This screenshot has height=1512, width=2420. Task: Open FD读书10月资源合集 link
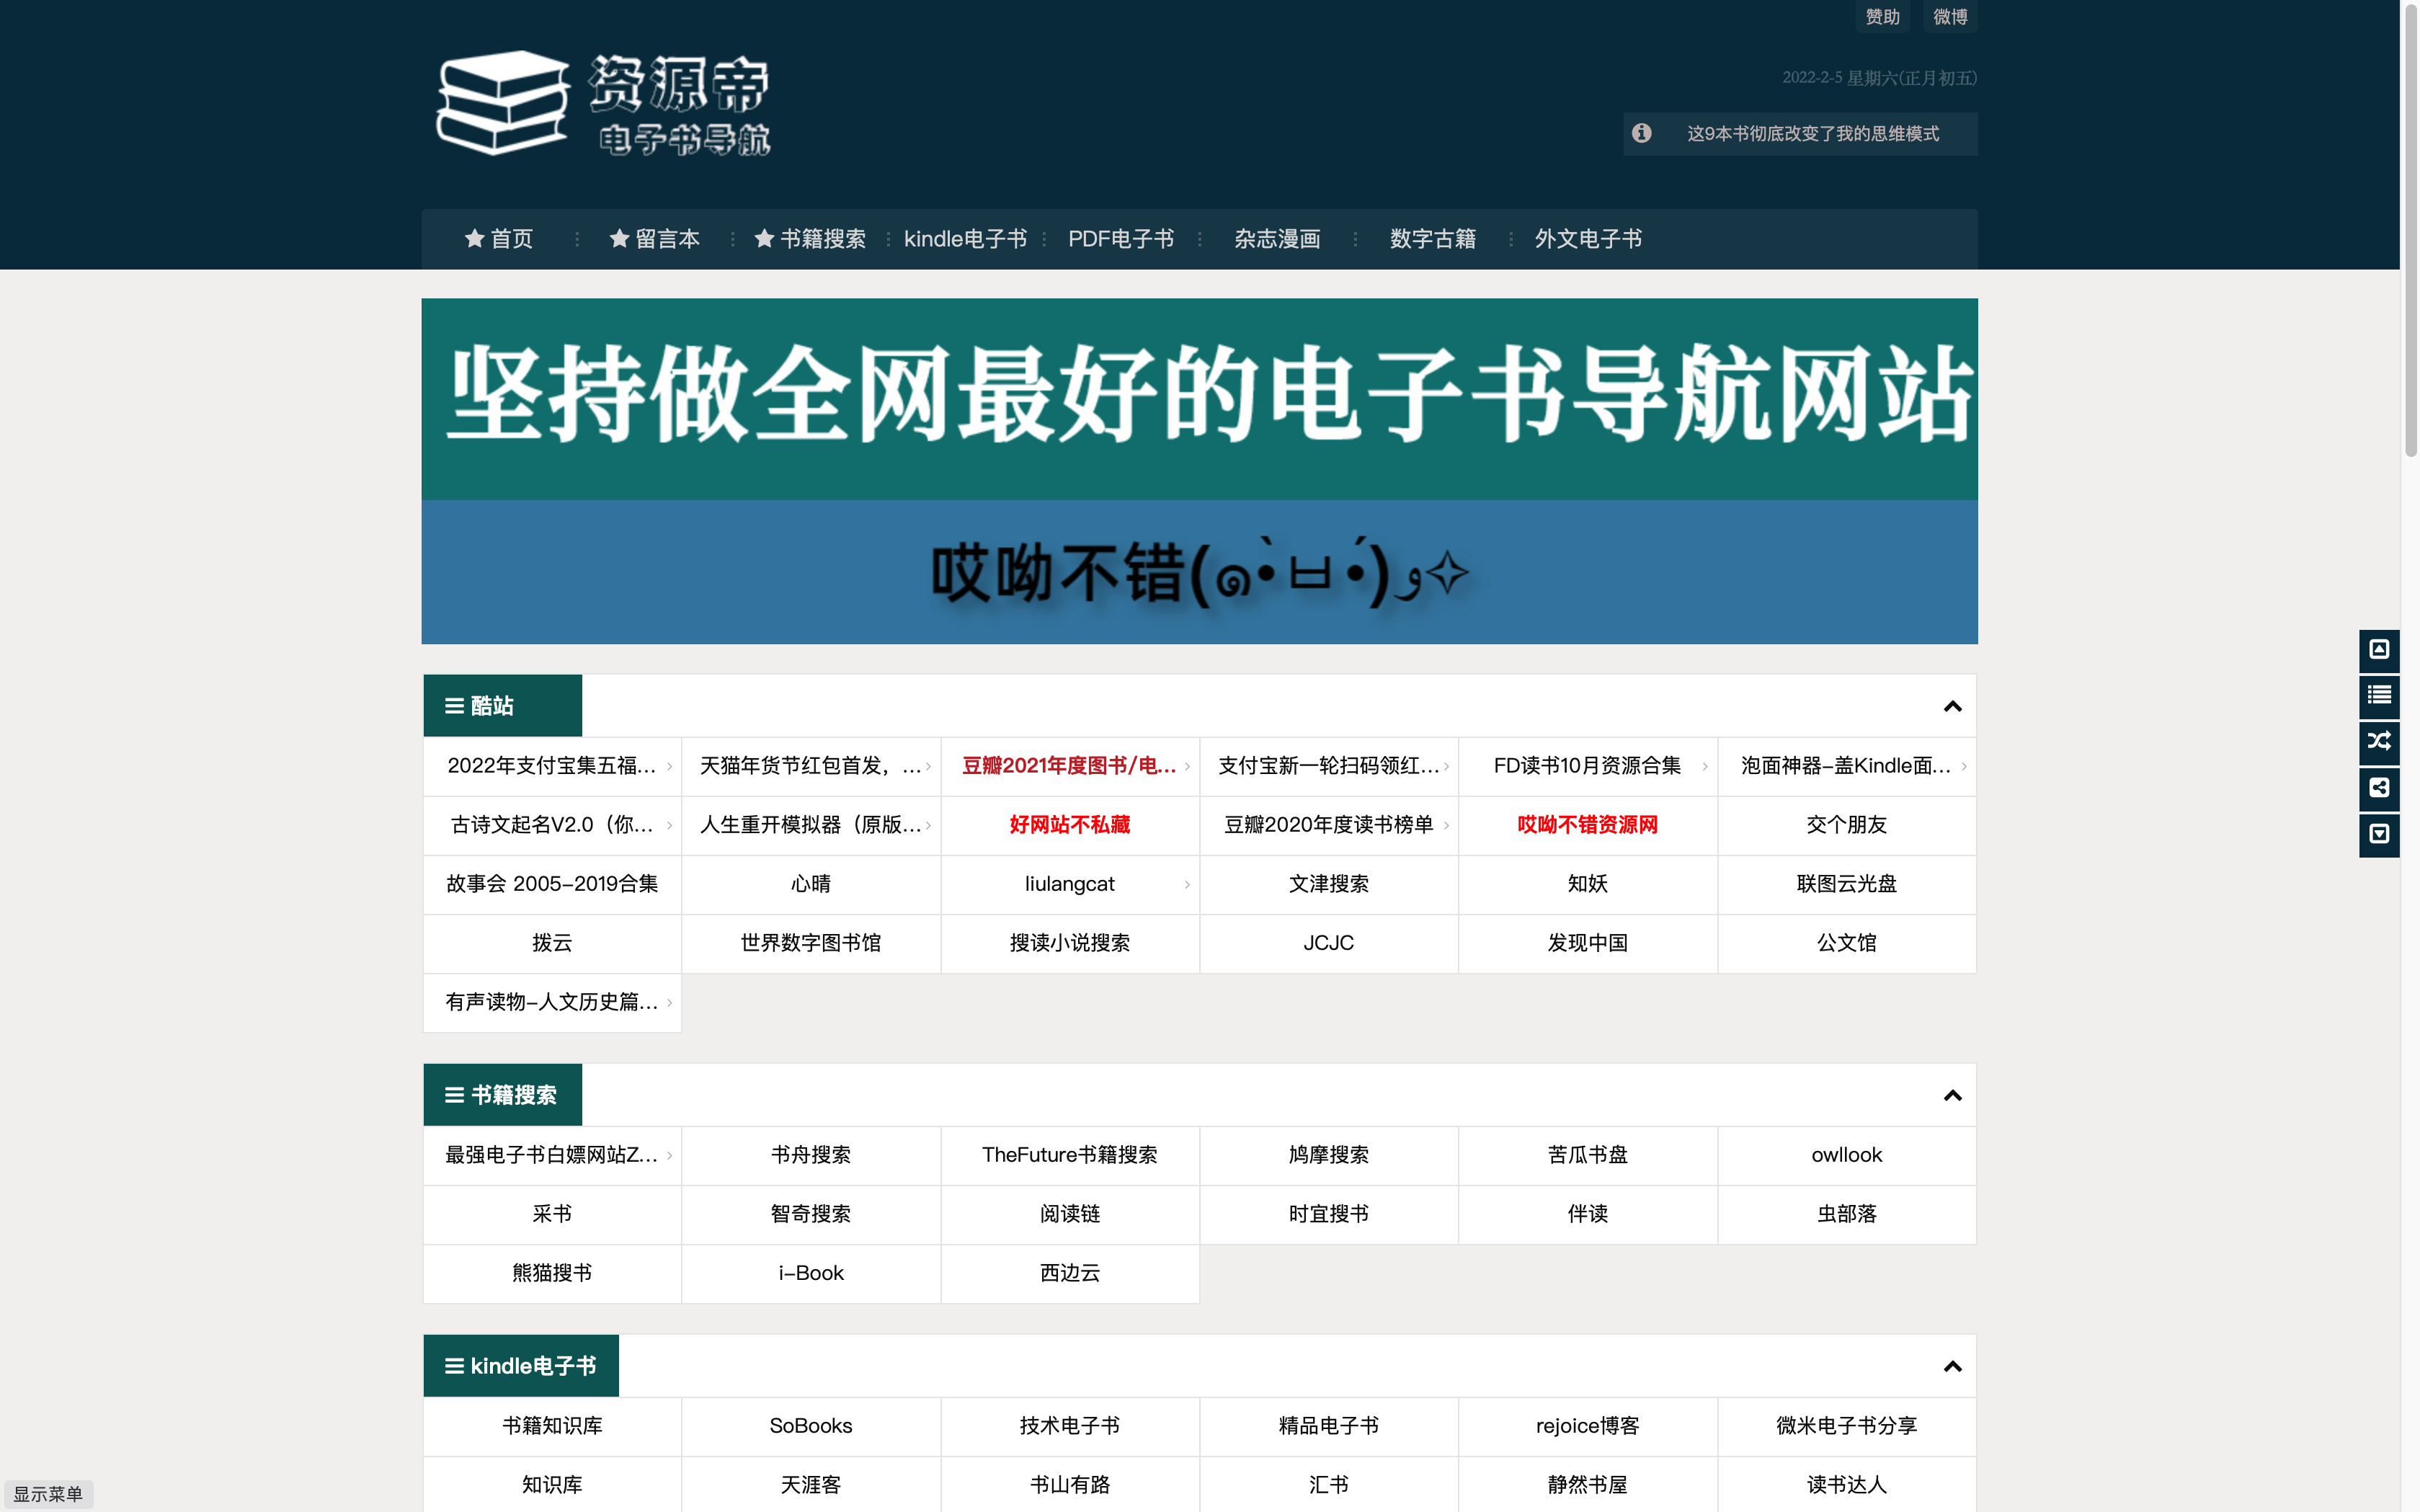(1587, 766)
